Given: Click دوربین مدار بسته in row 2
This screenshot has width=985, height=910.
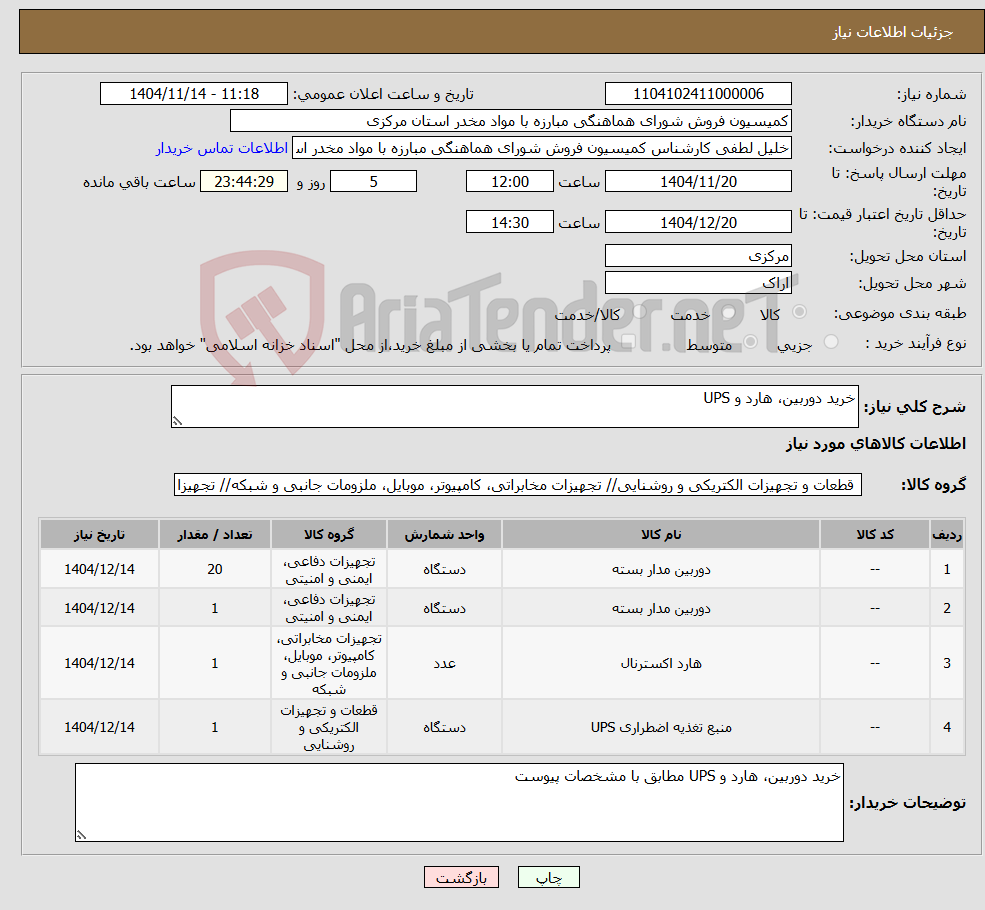Looking at the screenshot, I should point(661,609).
